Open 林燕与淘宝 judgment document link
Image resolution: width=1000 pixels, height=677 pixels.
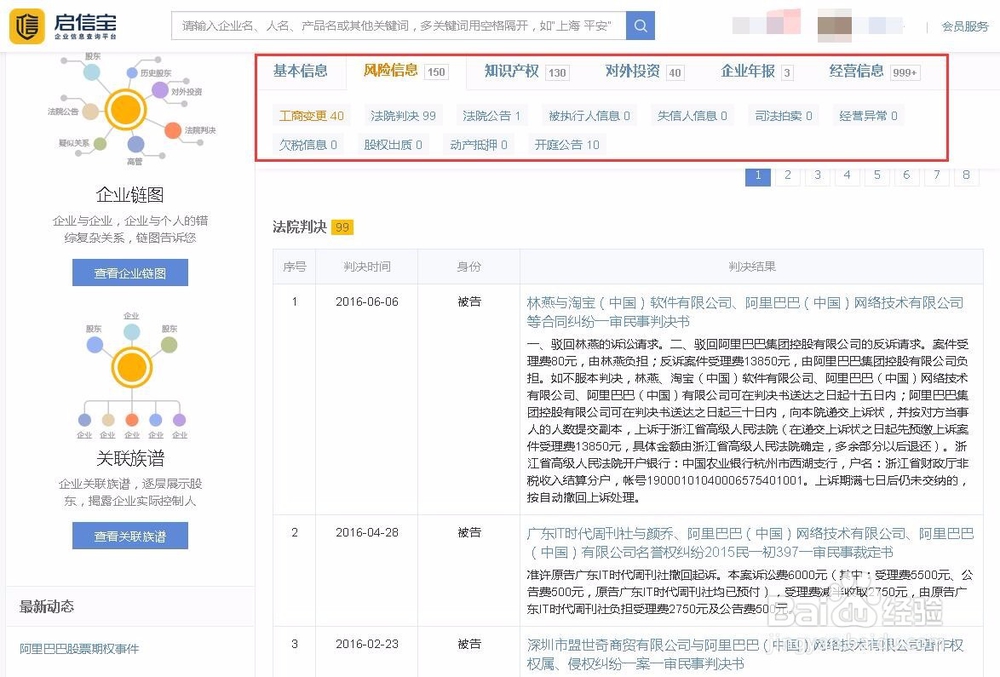pyautogui.click(x=745, y=312)
